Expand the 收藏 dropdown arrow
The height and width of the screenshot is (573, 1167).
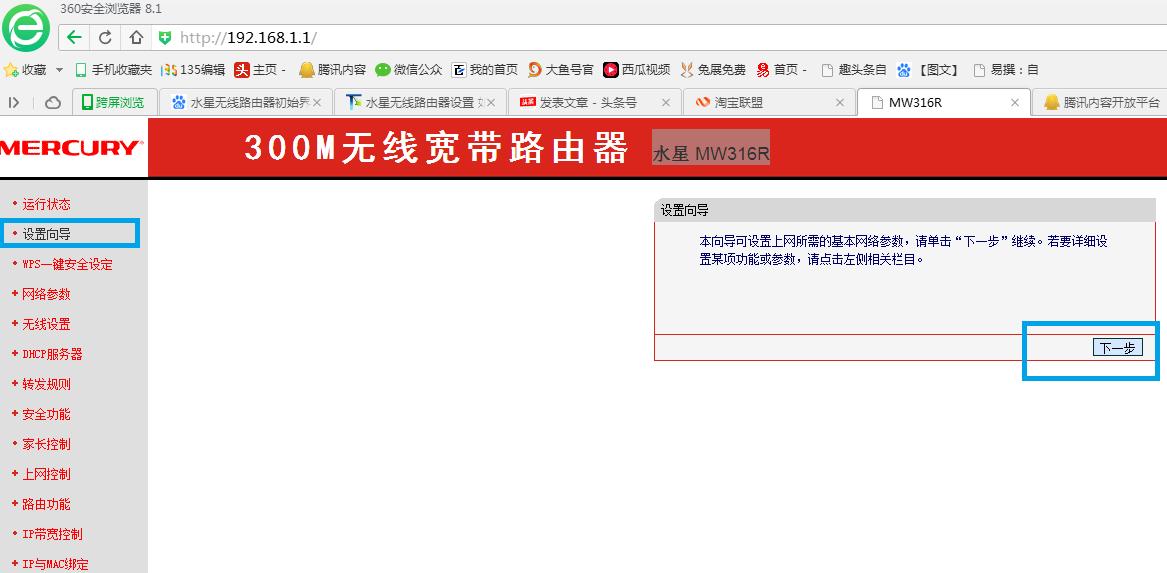click(x=60, y=70)
